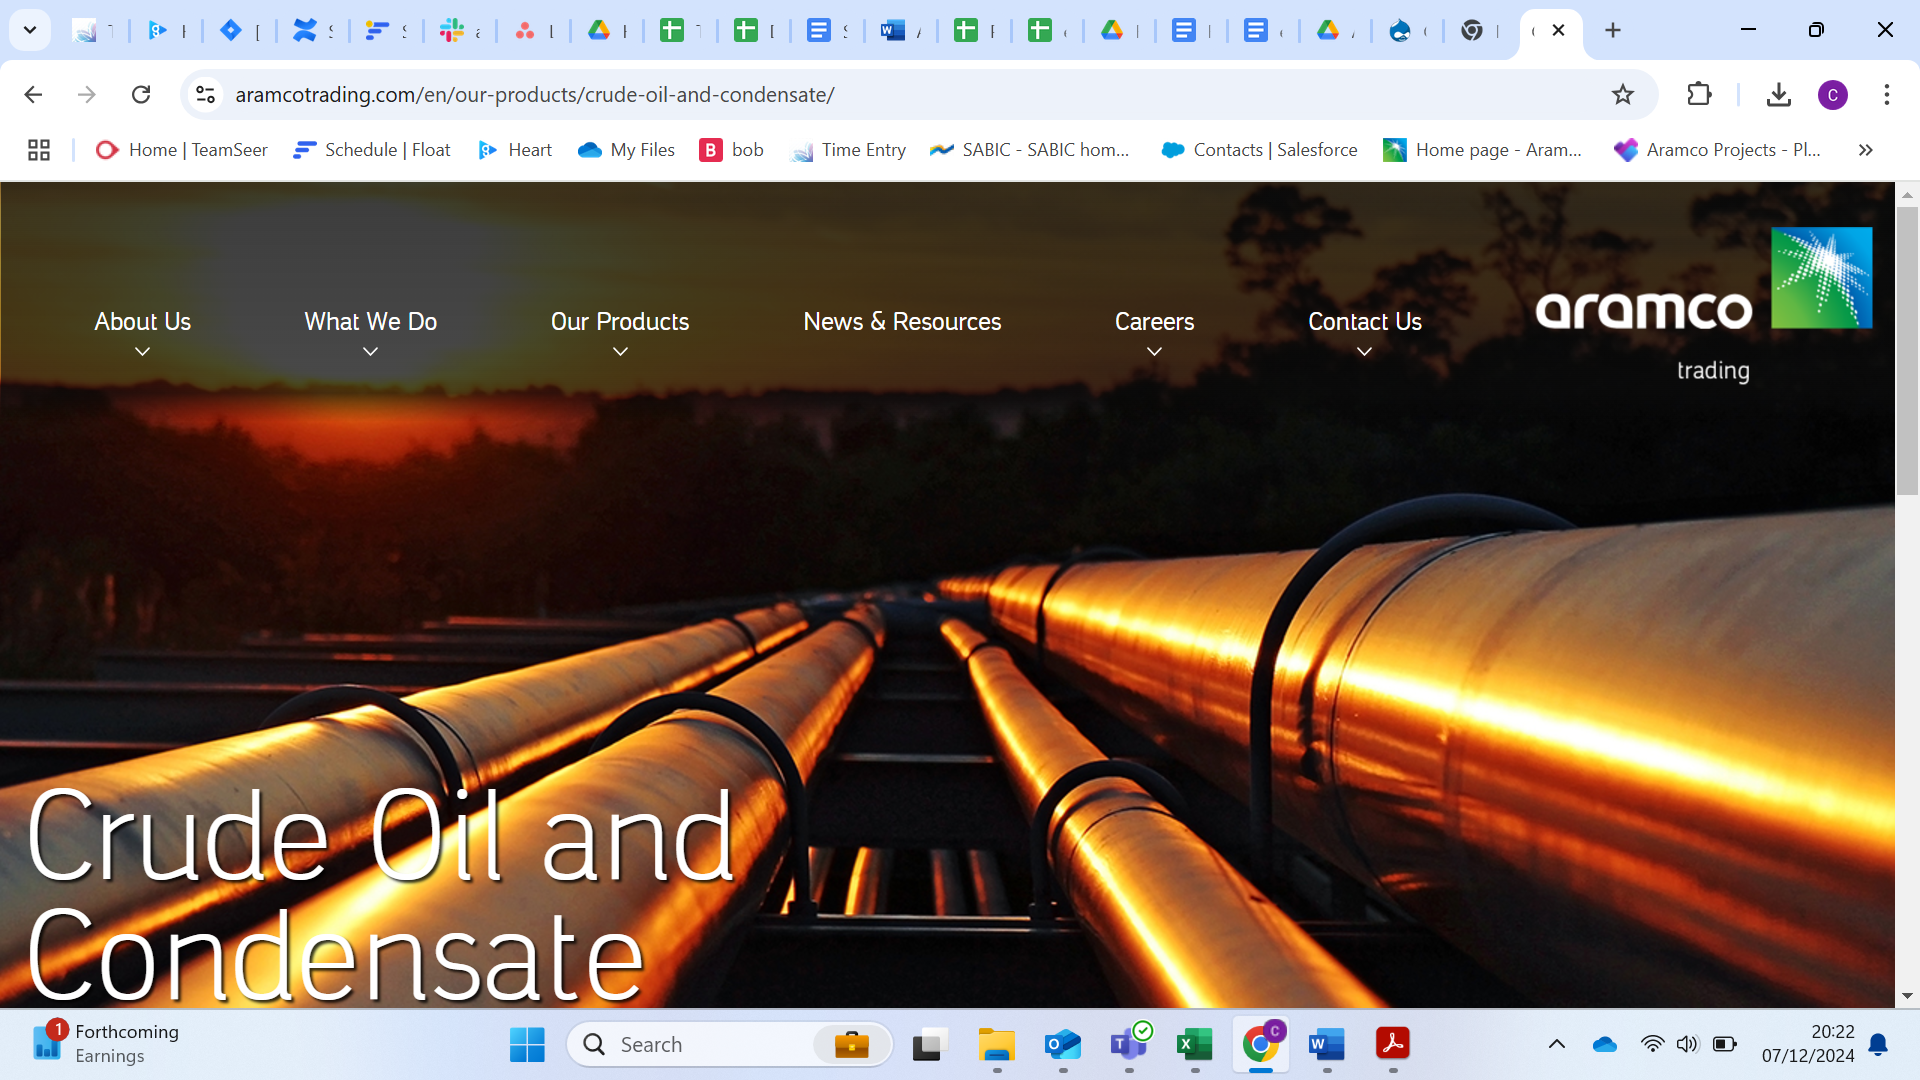The width and height of the screenshot is (1920, 1080).
Task: Click the scrollbar down arrow
Action: tap(1907, 996)
